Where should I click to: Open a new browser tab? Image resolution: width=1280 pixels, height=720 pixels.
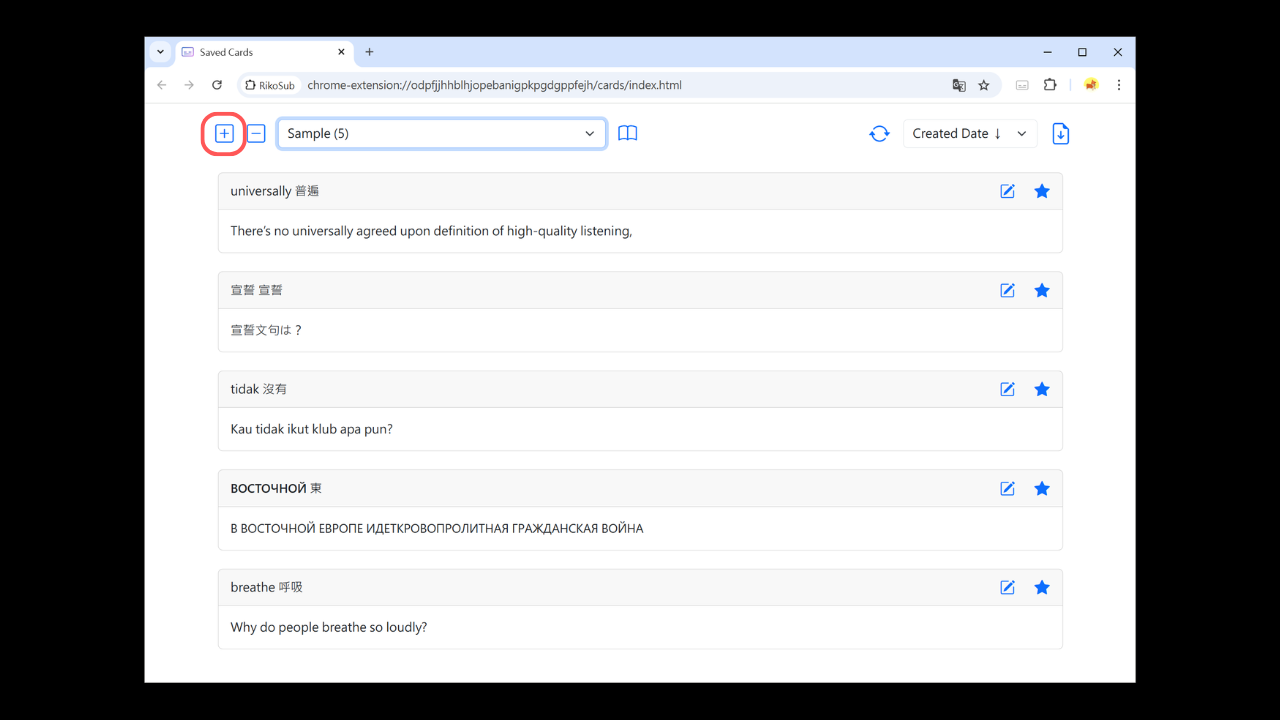click(x=369, y=52)
